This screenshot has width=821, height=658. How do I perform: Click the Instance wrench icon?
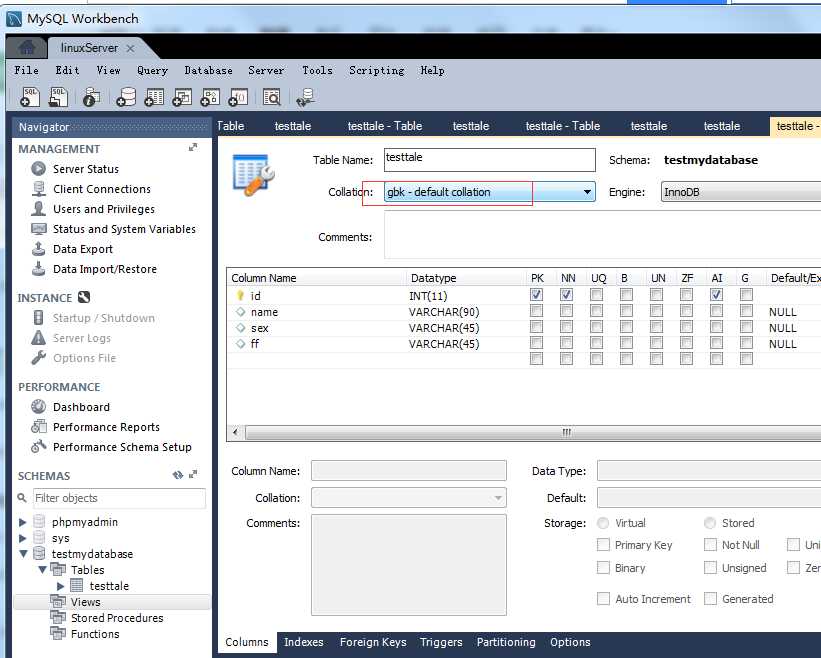pyautogui.click(x=84, y=297)
